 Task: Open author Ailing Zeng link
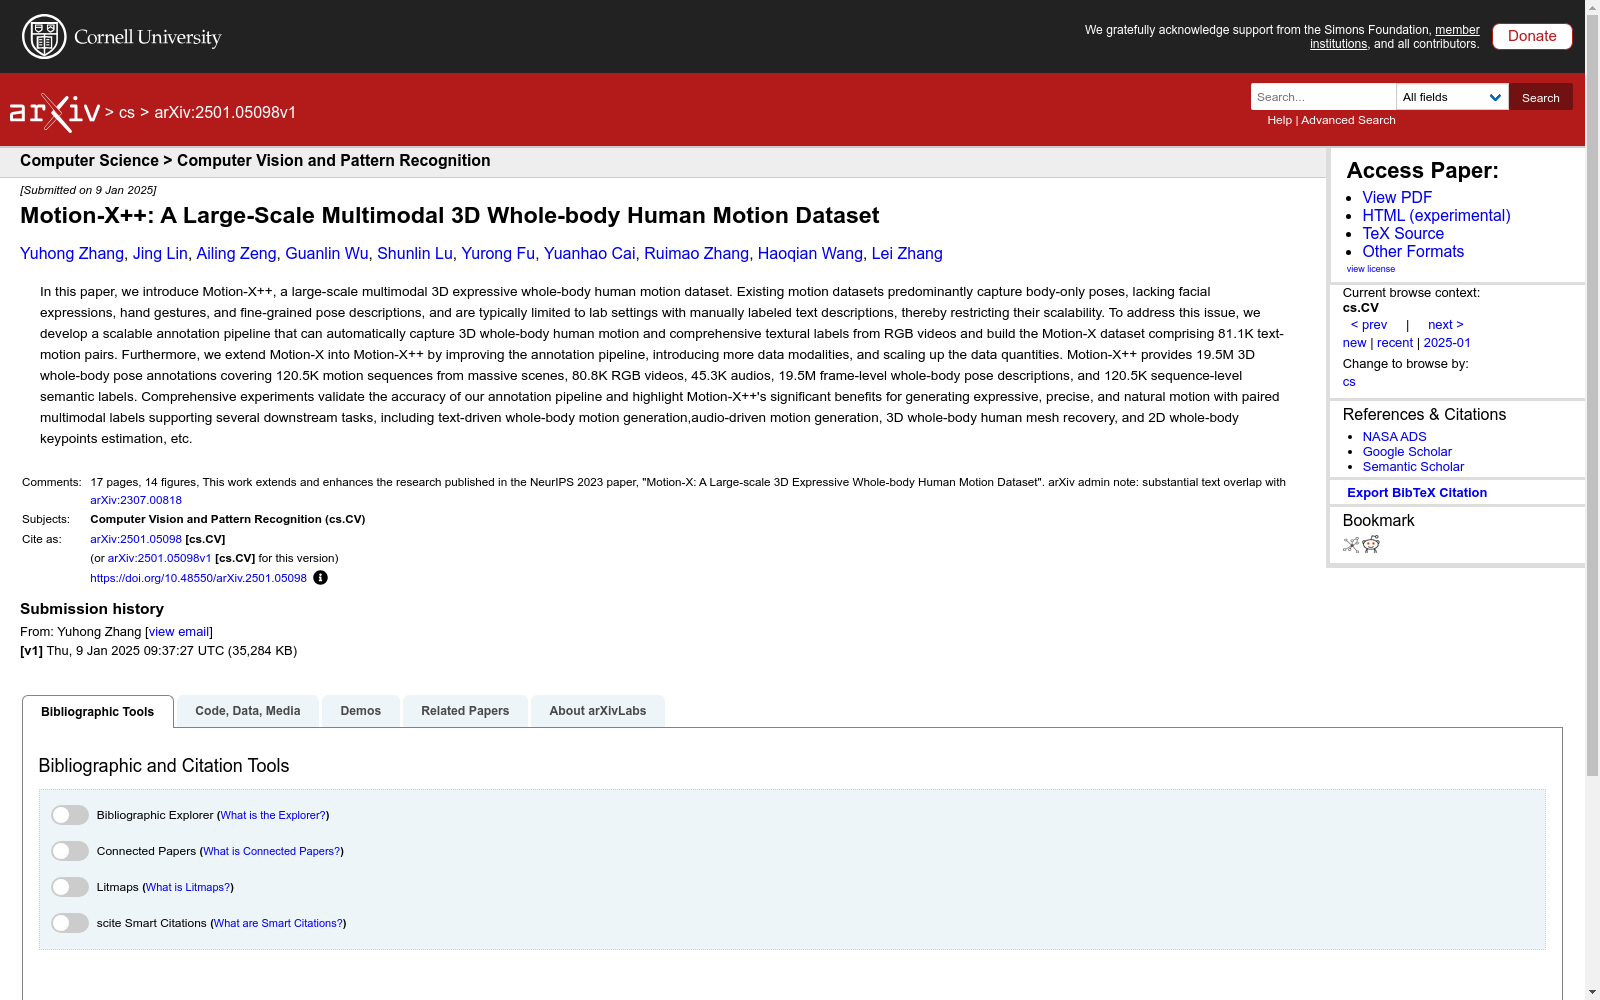pyautogui.click(x=236, y=254)
